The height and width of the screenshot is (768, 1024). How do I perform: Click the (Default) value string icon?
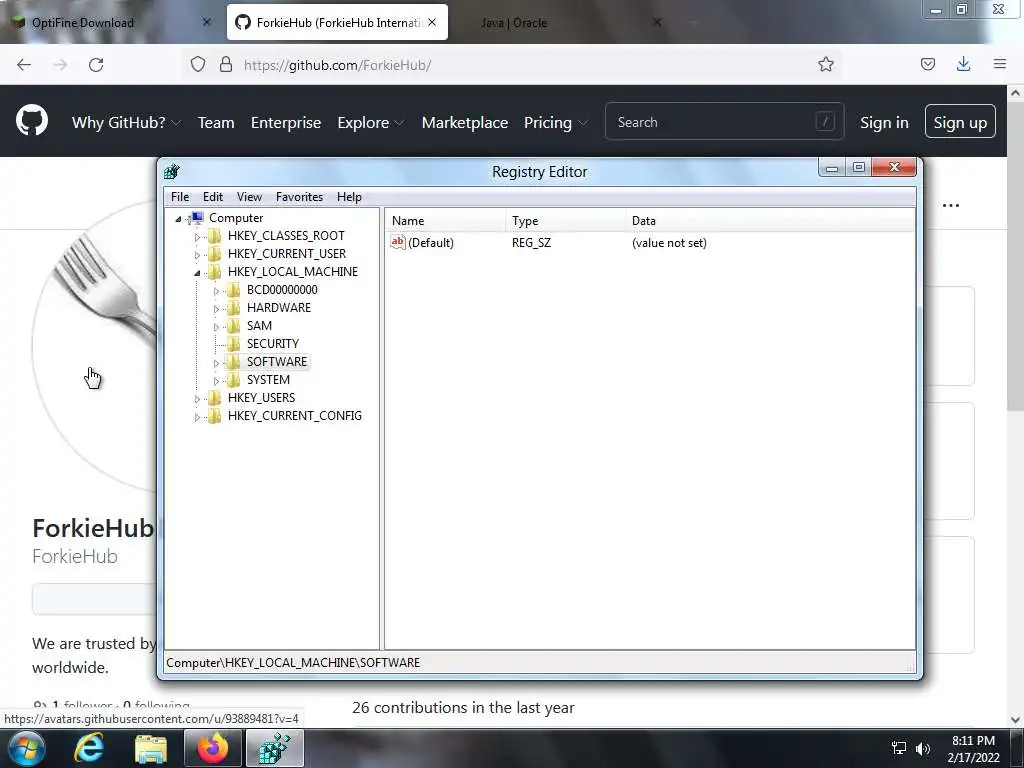click(x=398, y=242)
